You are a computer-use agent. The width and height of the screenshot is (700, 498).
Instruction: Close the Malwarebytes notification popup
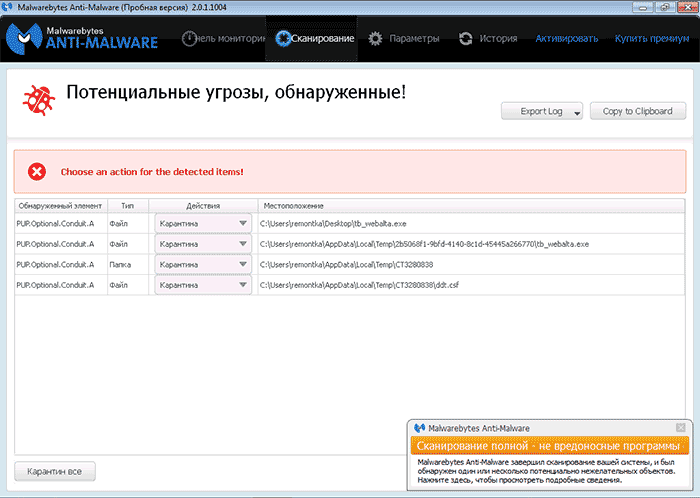pyautogui.click(x=680, y=427)
